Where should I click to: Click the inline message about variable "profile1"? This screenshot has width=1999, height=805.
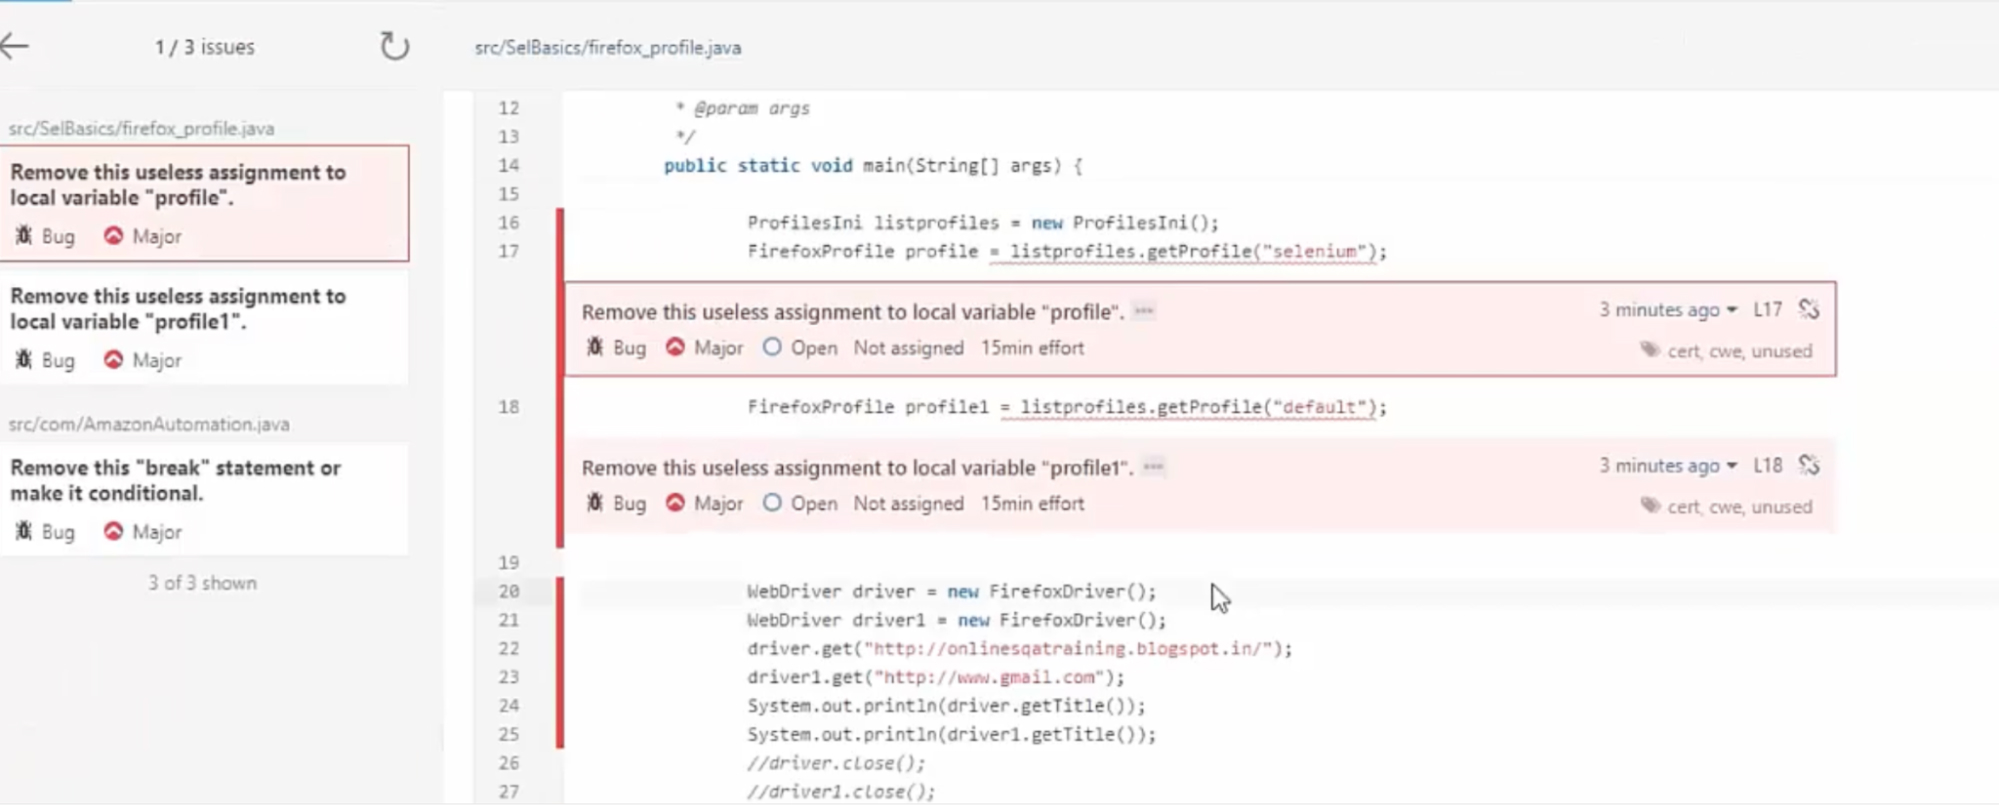tap(857, 467)
